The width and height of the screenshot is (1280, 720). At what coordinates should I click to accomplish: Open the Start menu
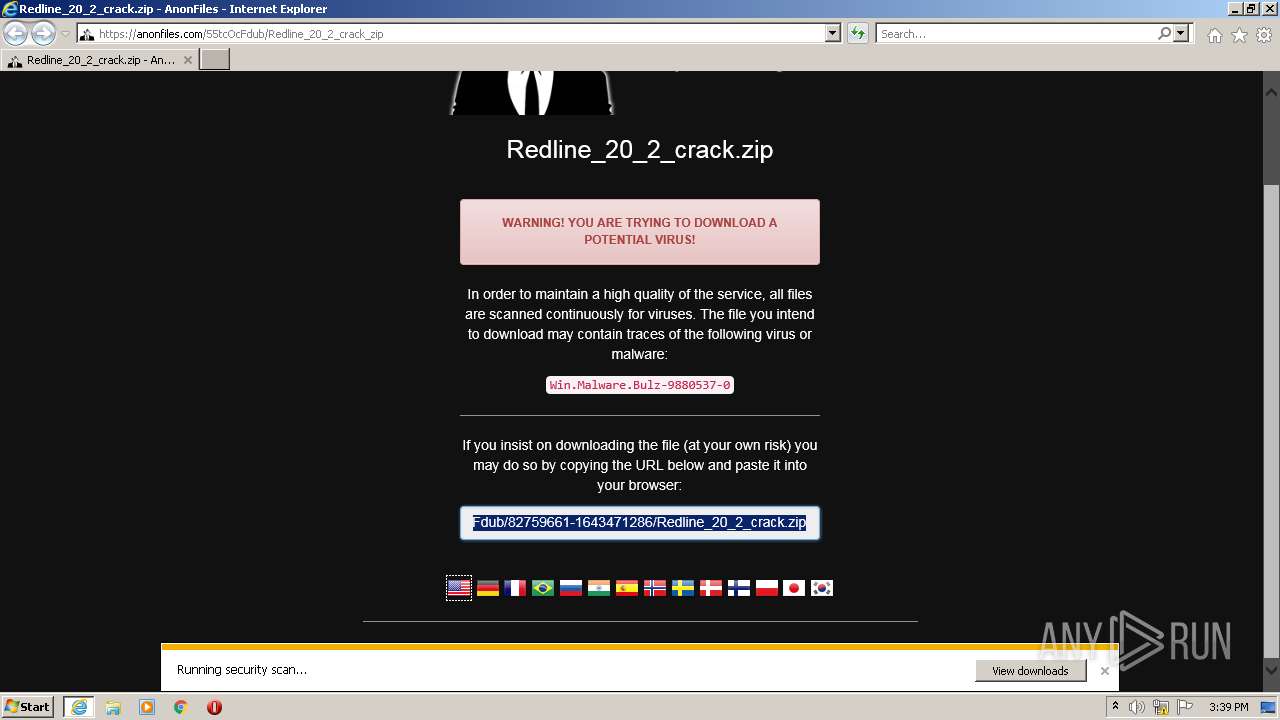pyautogui.click(x=28, y=707)
